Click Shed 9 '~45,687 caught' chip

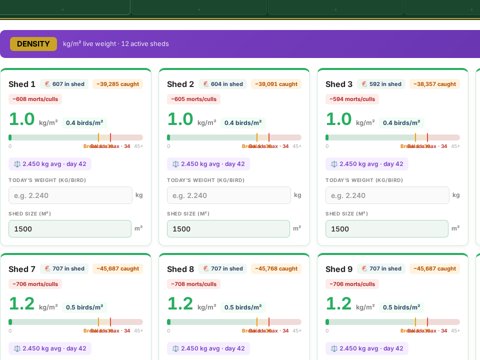pyautogui.click(x=435, y=269)
